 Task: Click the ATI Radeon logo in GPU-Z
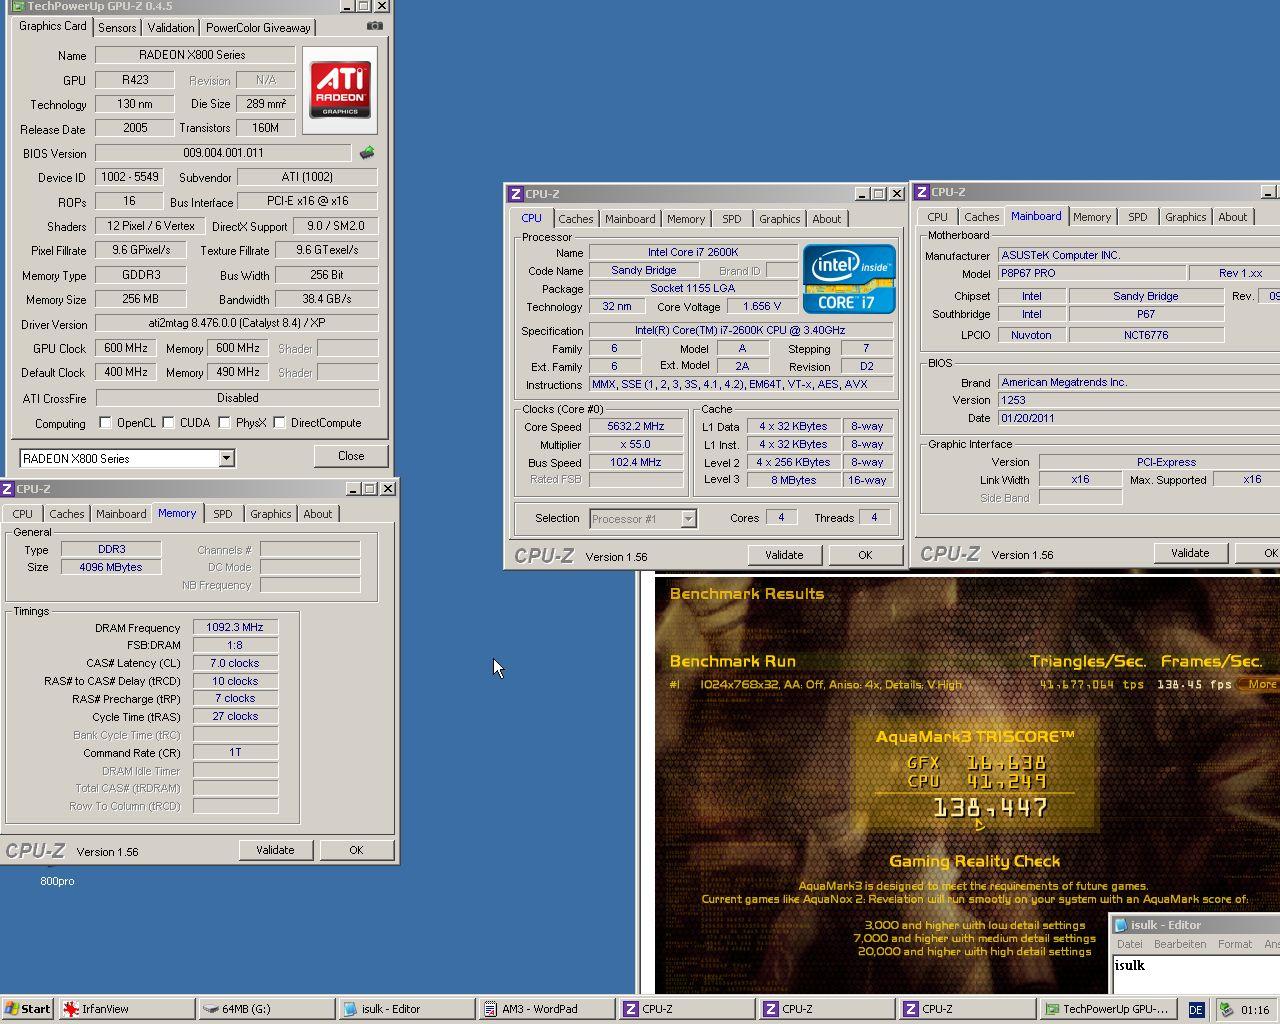pos(340,90)
